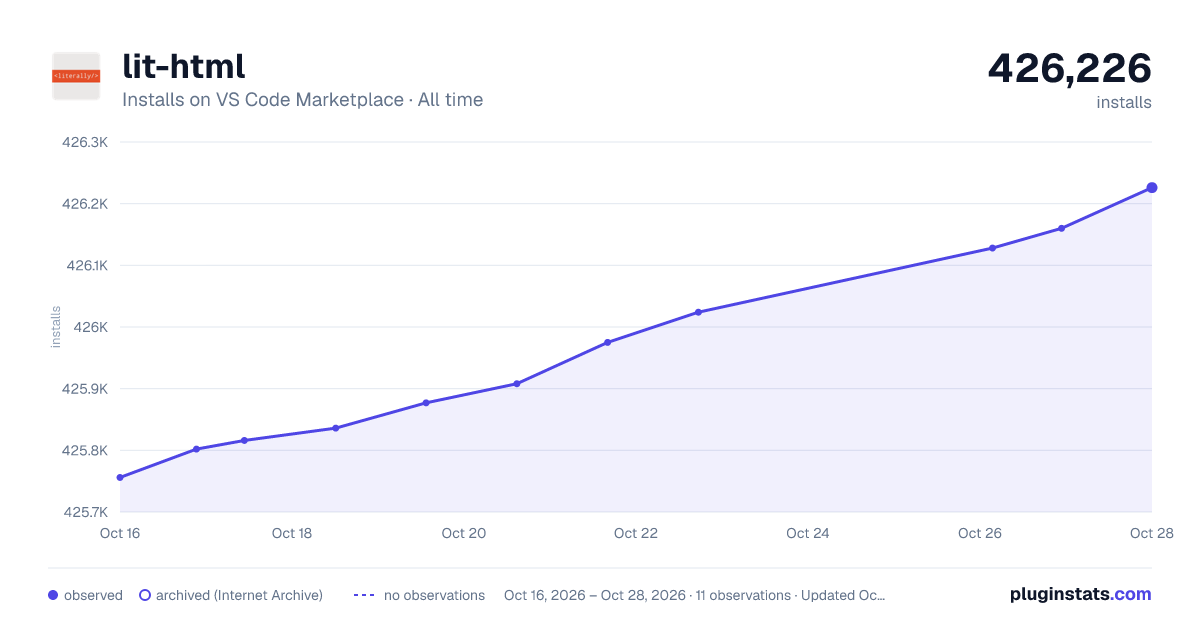The image size is (1200, 630).
Task: Click the 425.9K y-axis label
Action: click(85, 389)
